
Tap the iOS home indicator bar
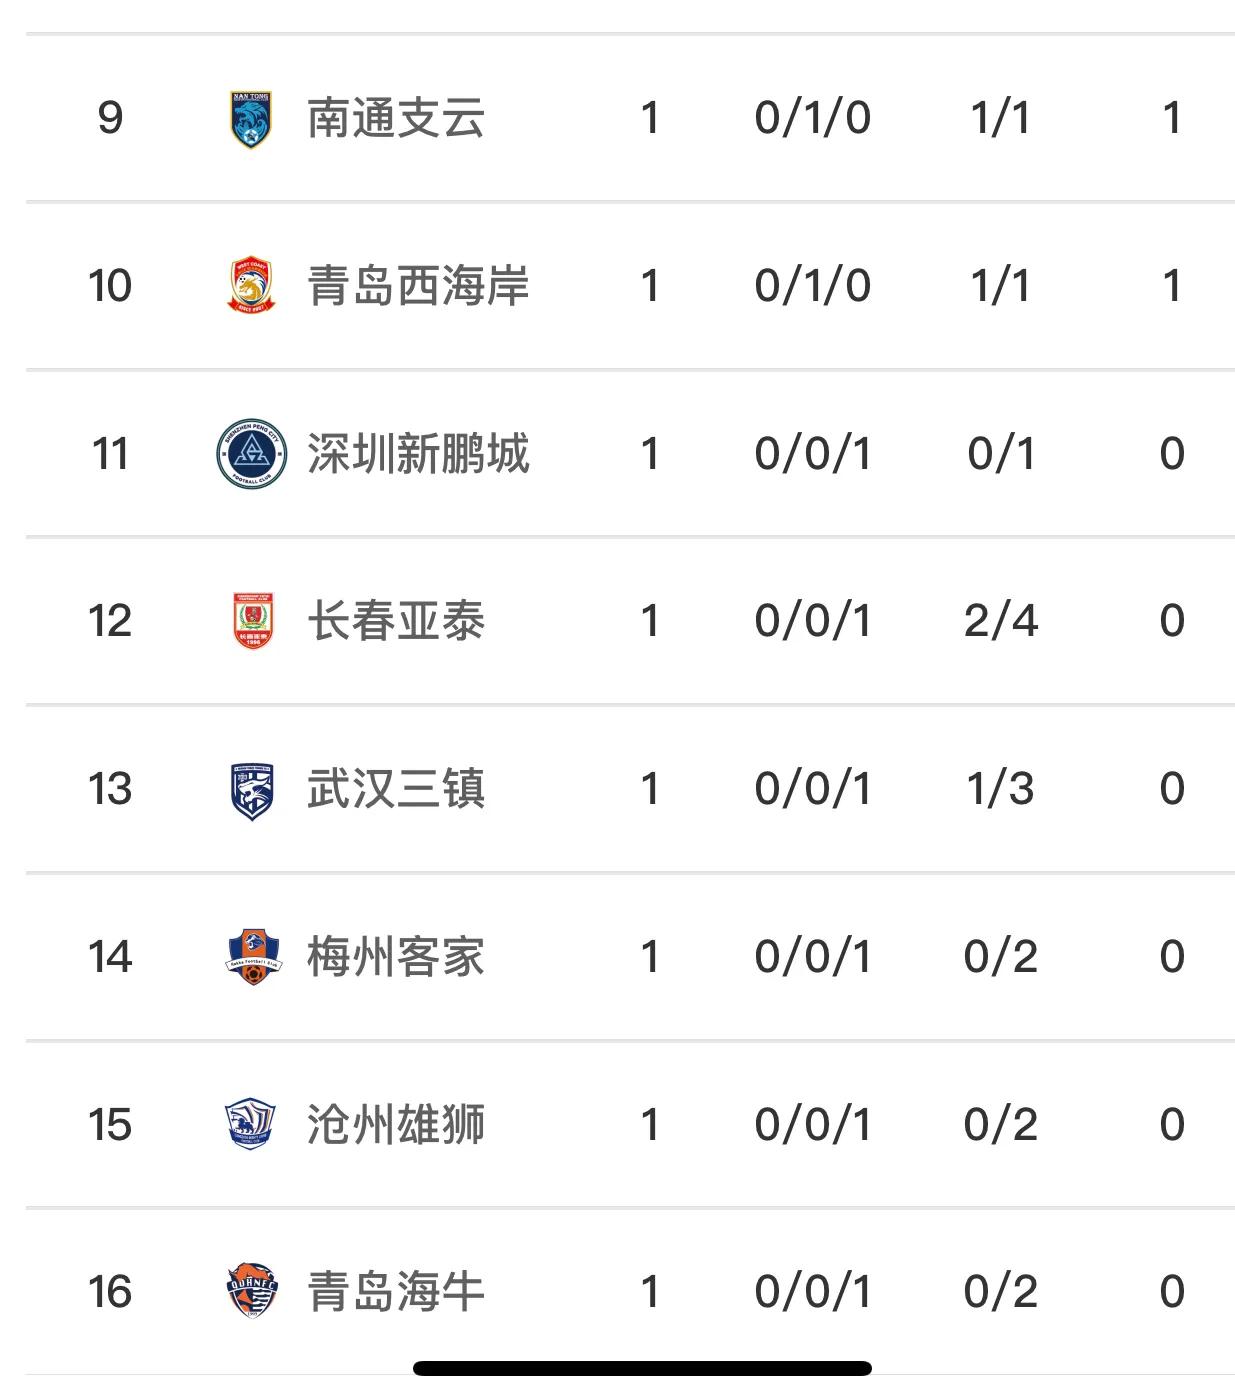642,1368
